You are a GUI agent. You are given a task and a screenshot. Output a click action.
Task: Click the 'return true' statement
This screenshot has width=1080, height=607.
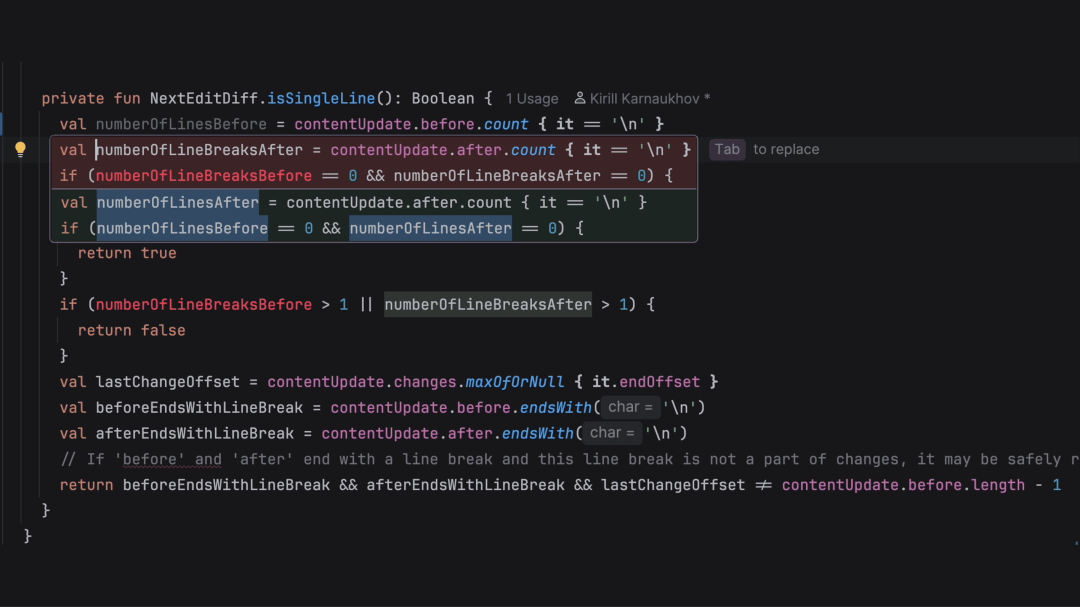point(127,253)
